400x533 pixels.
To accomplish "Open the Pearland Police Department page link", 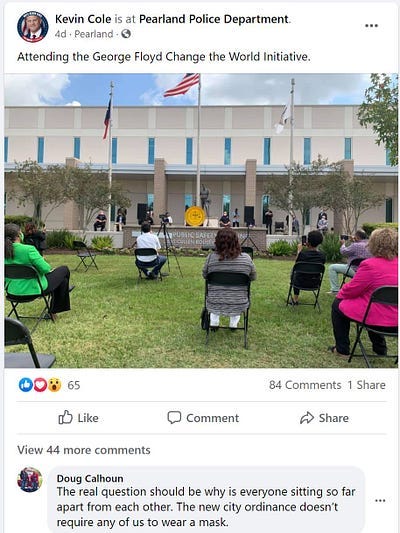I will pos(214,19).
